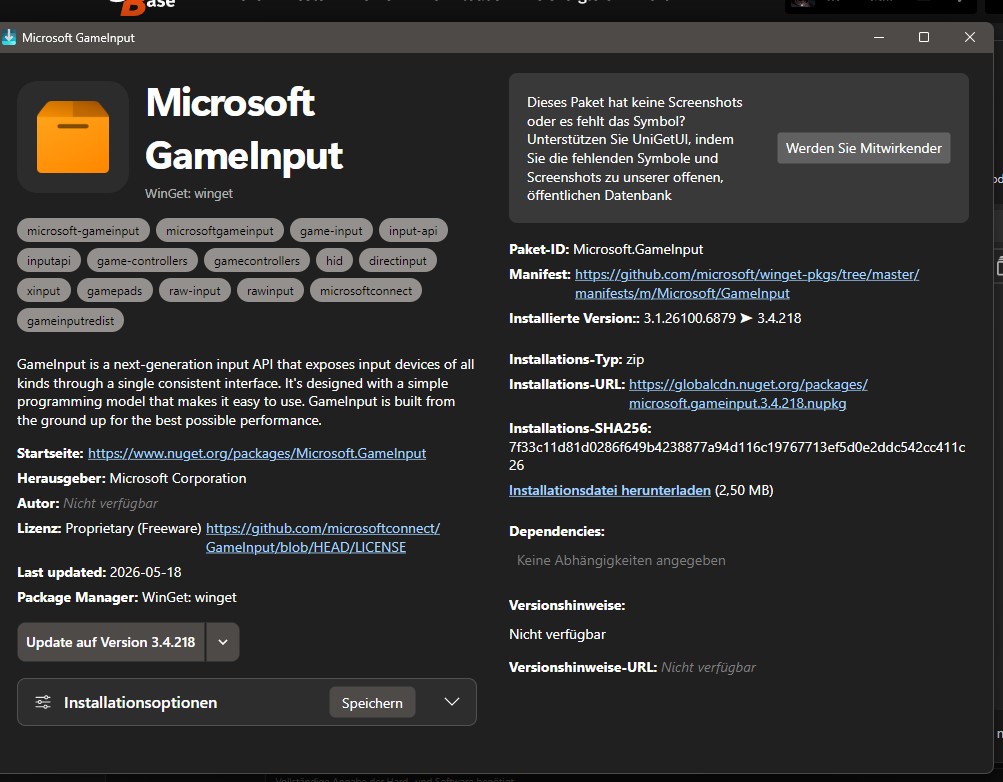The image size is (1003, 782).
Task: Maximize the Microsoft GameInput window
Action: click(924, 37)
